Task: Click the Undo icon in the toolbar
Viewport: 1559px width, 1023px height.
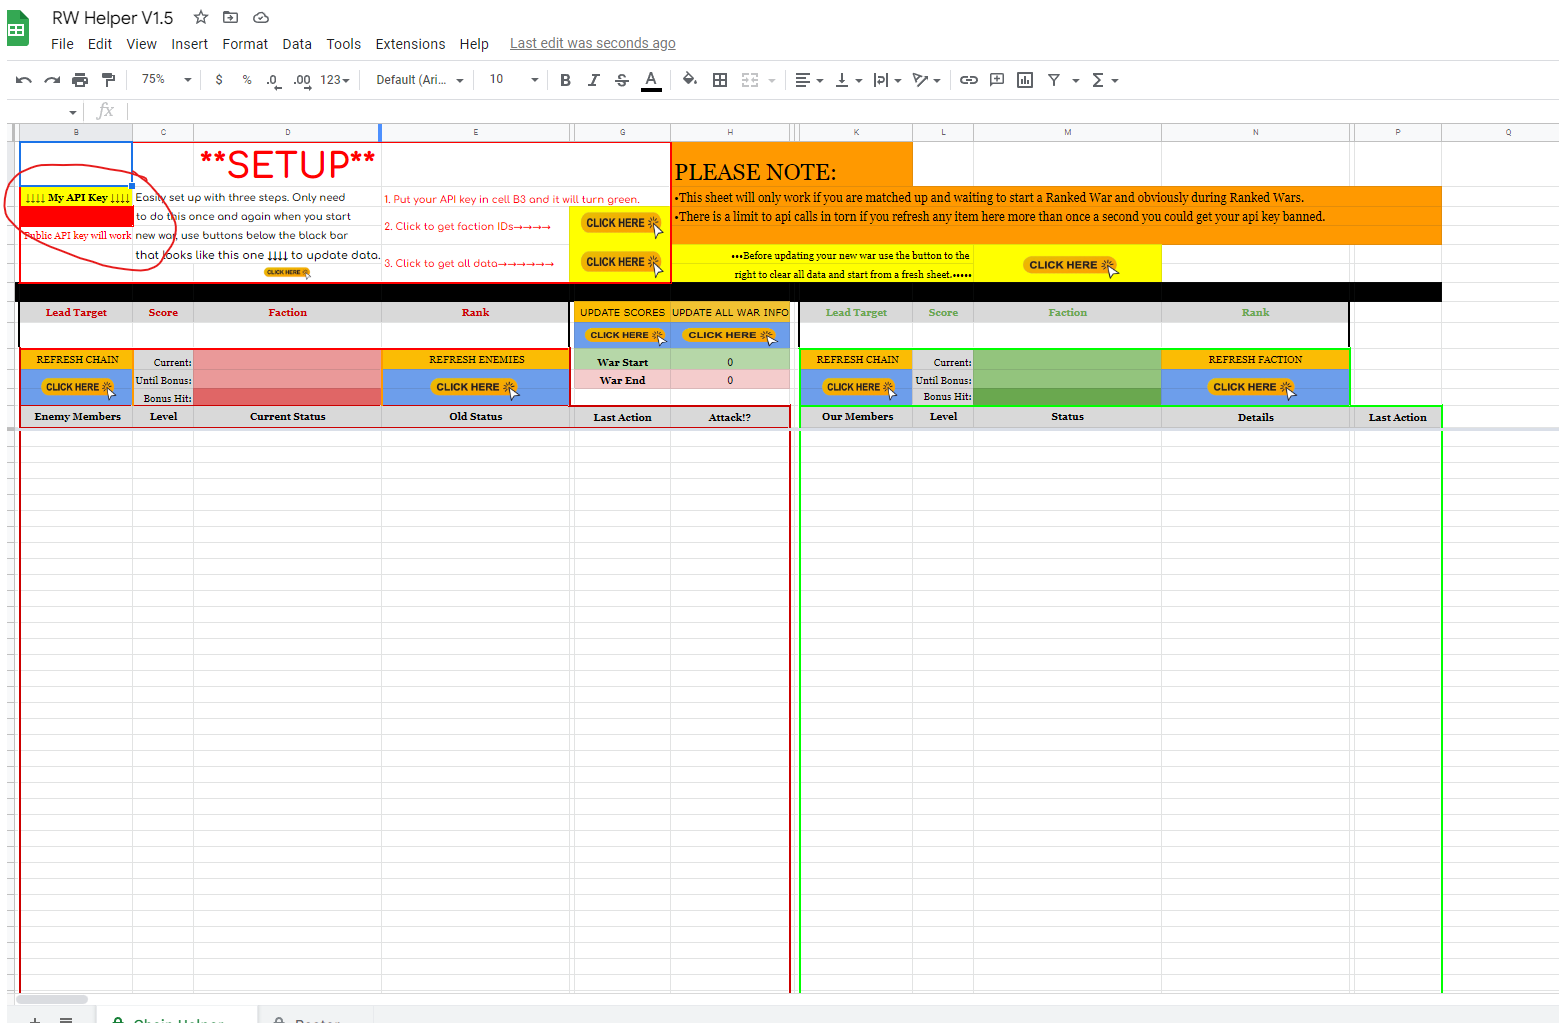Action: [x=24, y=80]
